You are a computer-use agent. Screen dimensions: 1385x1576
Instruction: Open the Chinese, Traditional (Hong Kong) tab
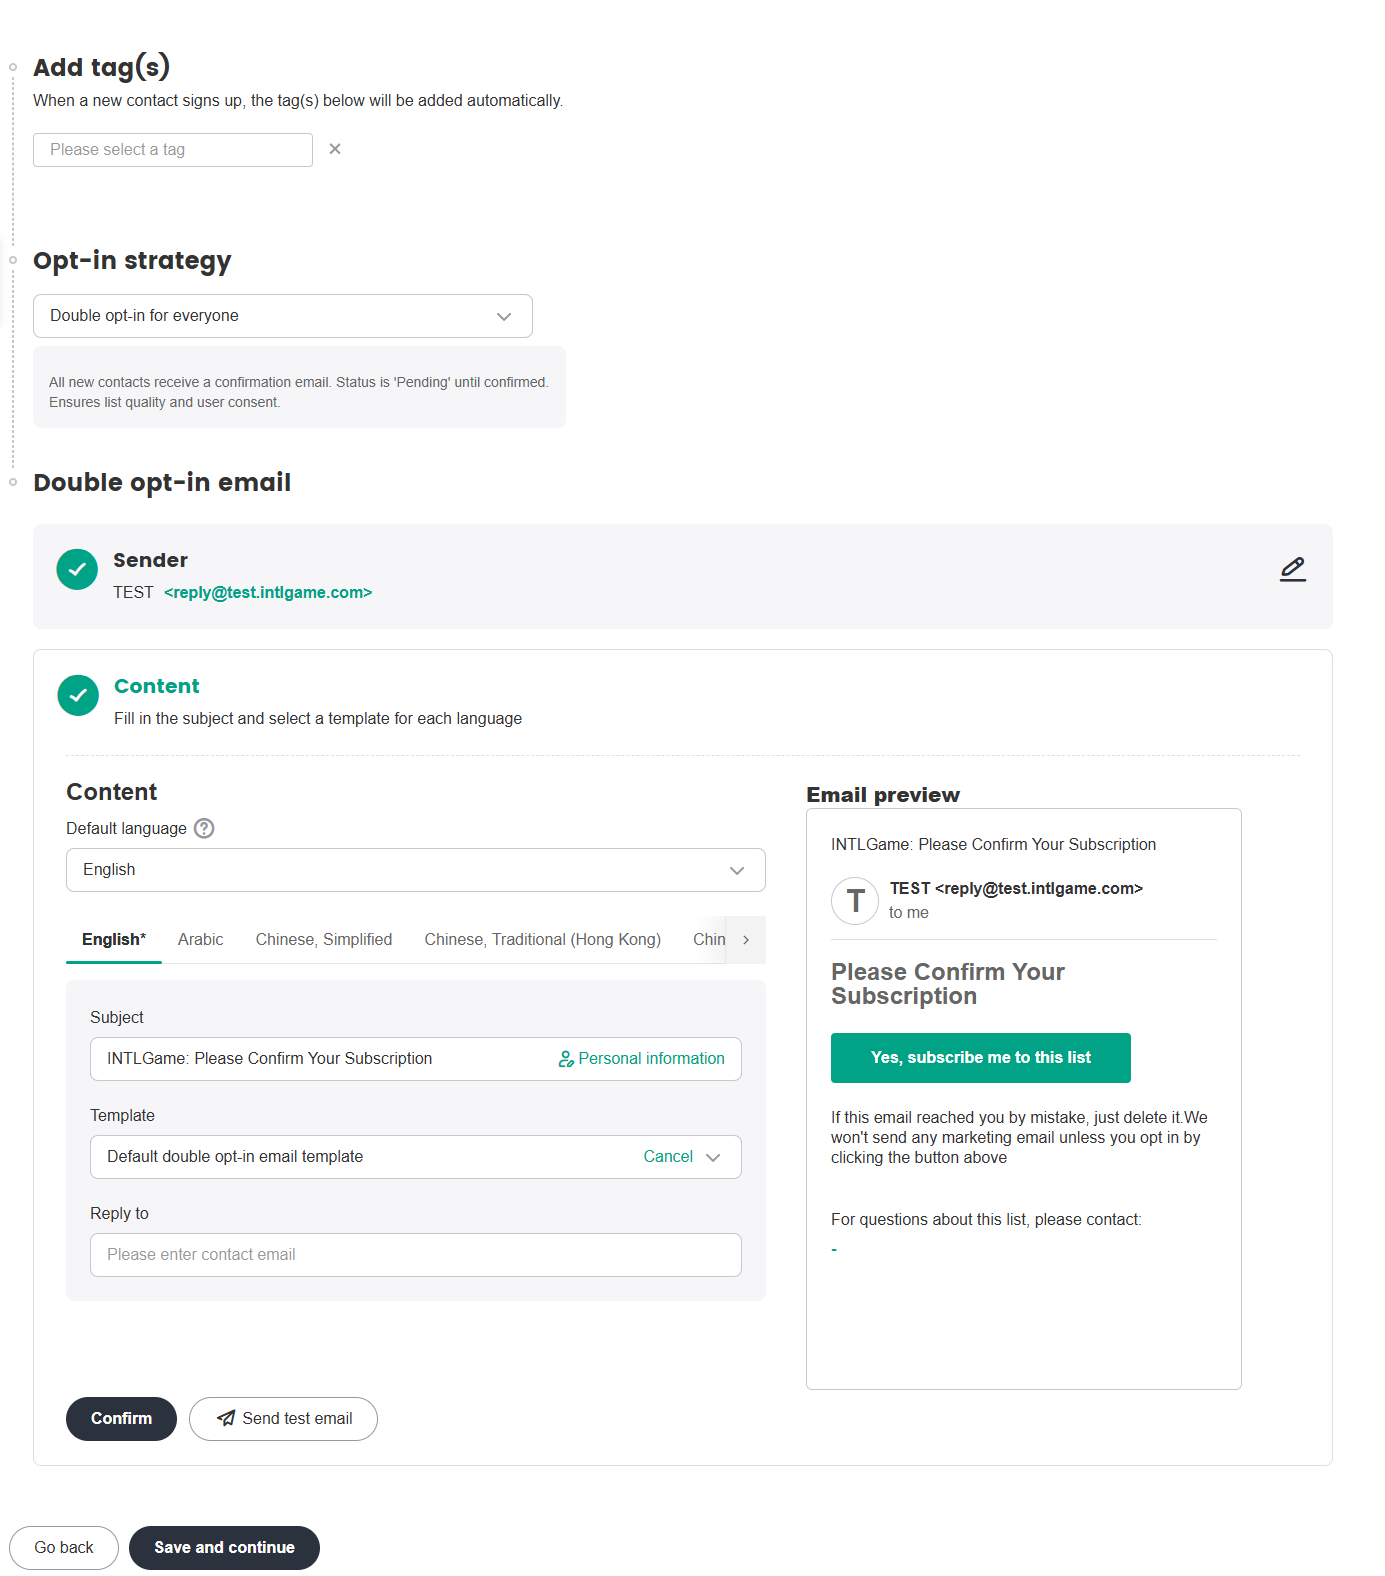tap(542, 940)
